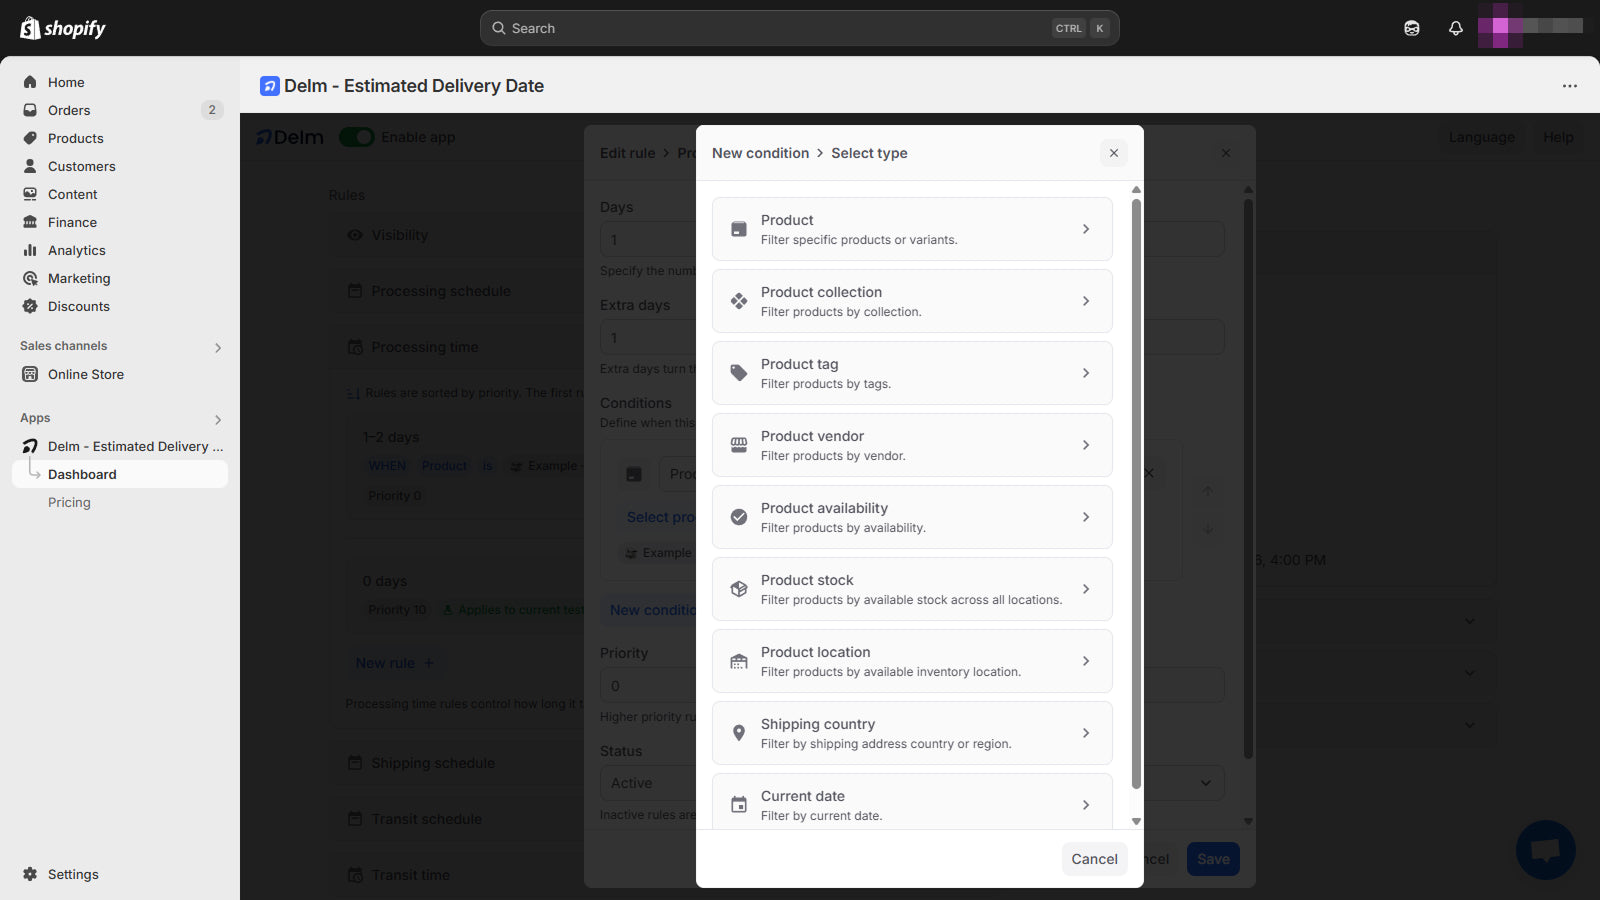Open the Language option in the Delm header
The image size is (1600, 900).
click(x=1481, y=137)
